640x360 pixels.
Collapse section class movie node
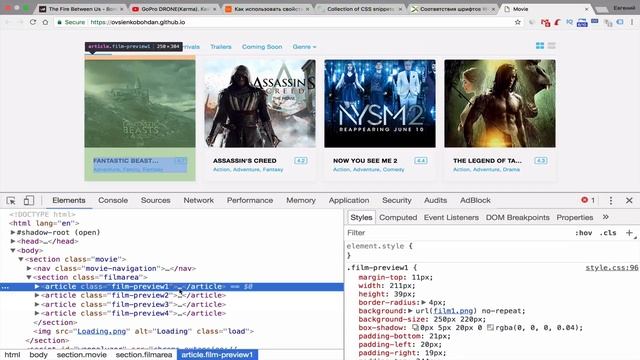point(21,259)
